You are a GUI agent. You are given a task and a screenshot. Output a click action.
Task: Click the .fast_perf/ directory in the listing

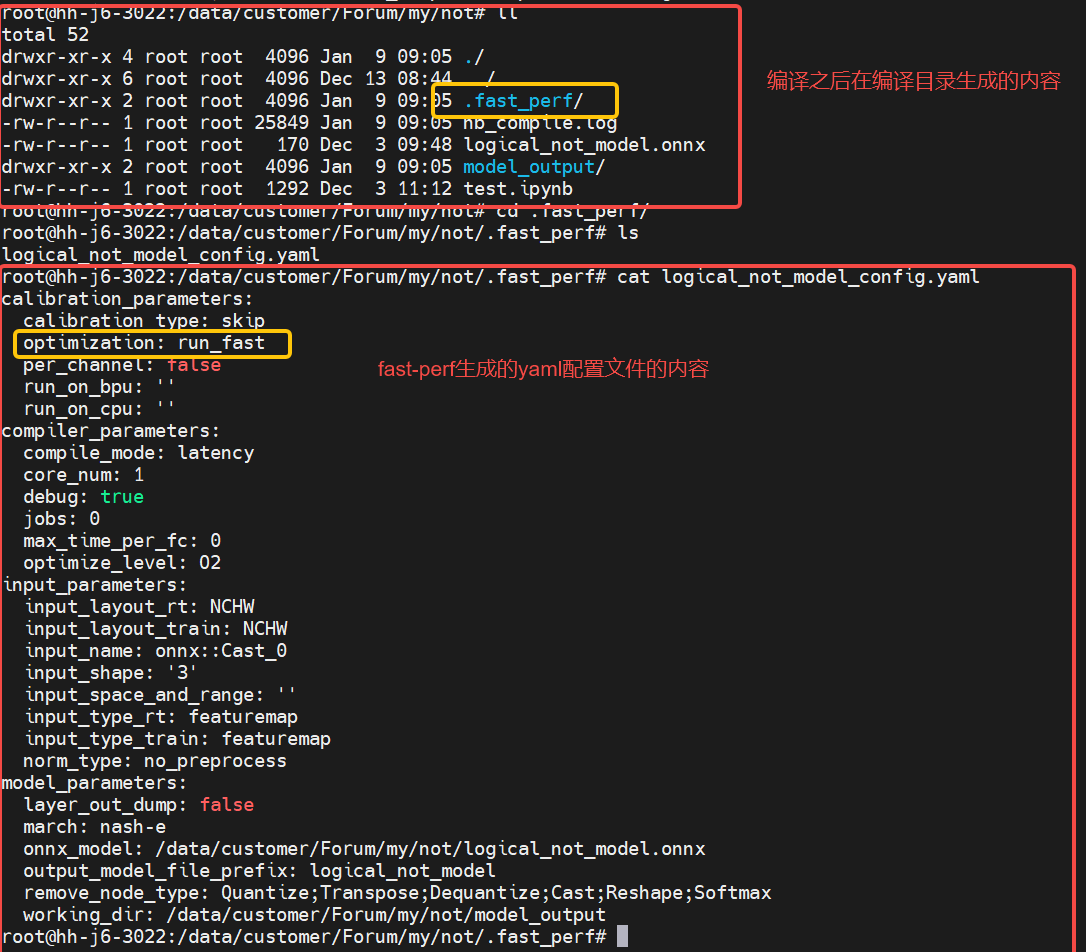523,101
